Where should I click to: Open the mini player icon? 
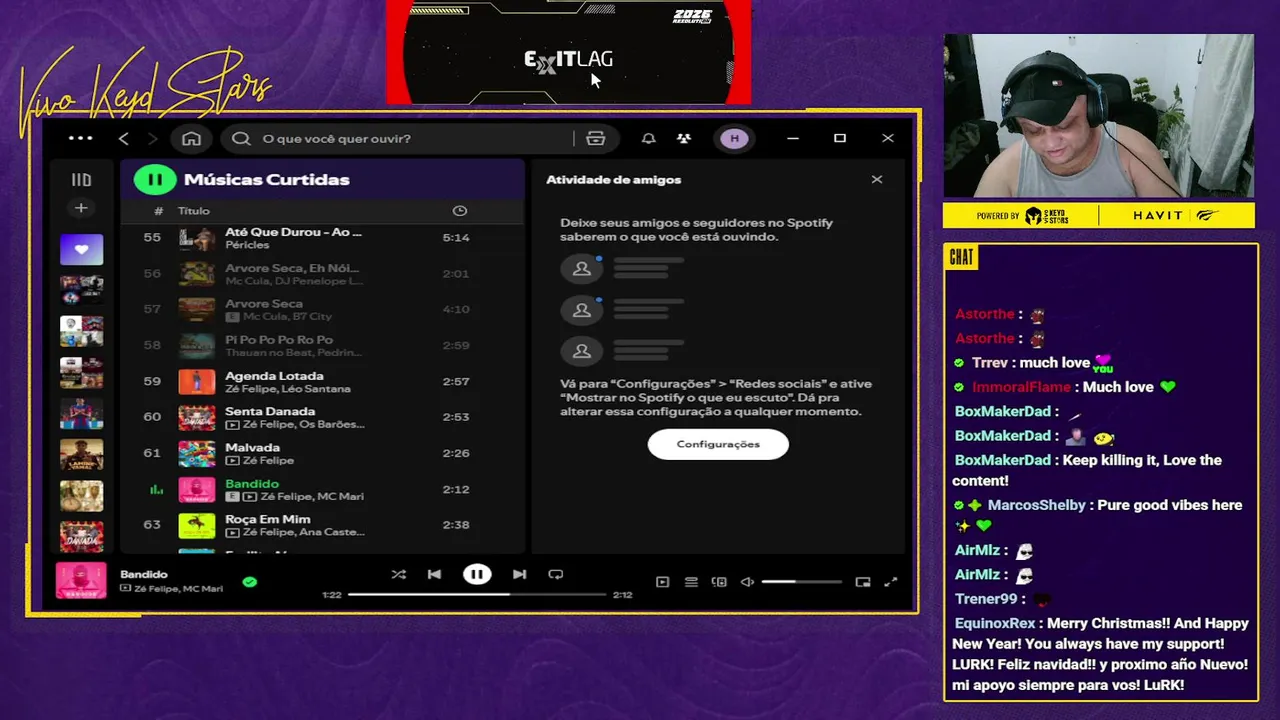click(x=863, y=582)
